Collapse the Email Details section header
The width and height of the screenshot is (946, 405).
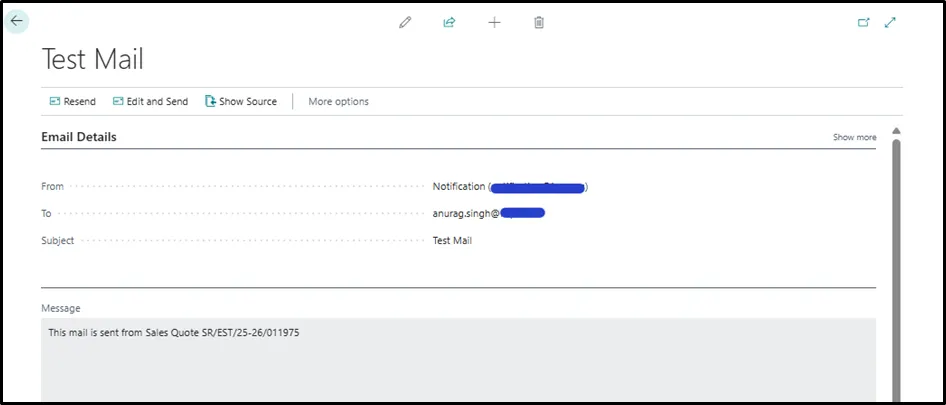79,137
